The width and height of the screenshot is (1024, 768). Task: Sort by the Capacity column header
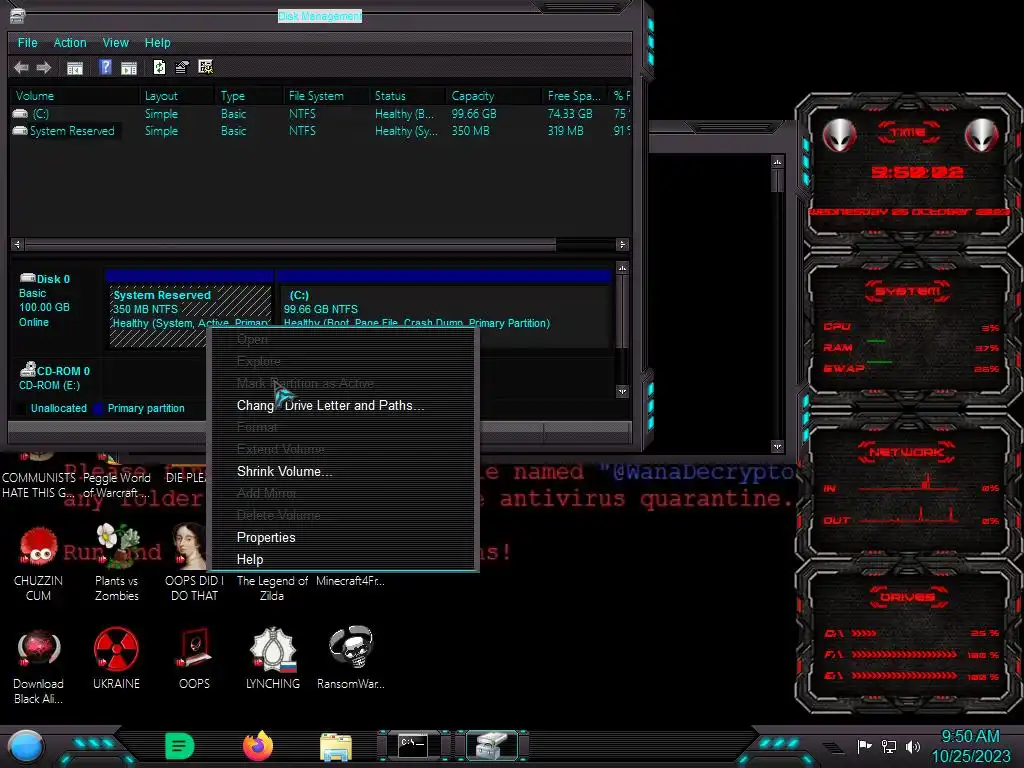(x=494, y=96)
